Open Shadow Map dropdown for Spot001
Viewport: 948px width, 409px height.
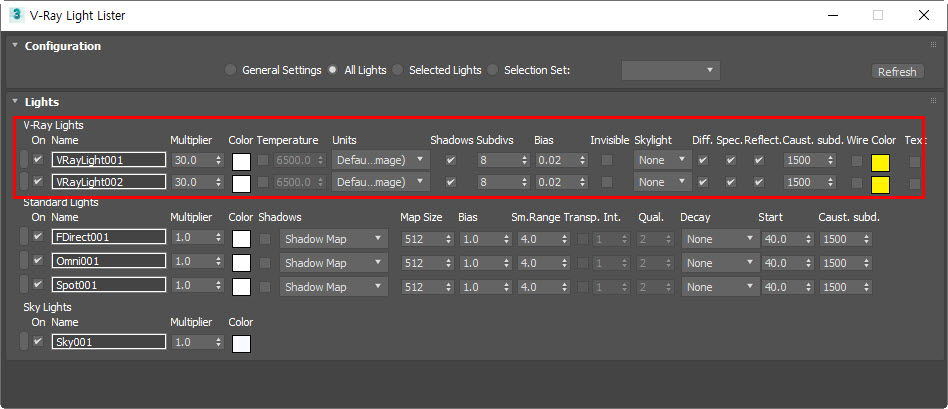[x=334, y=287]
